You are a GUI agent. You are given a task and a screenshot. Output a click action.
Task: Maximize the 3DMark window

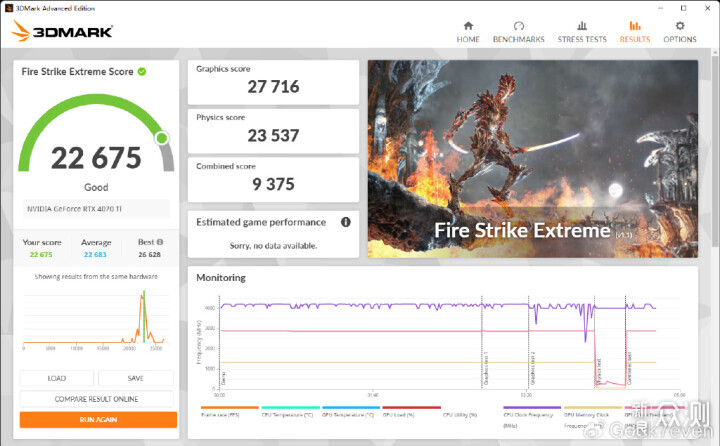683,8
